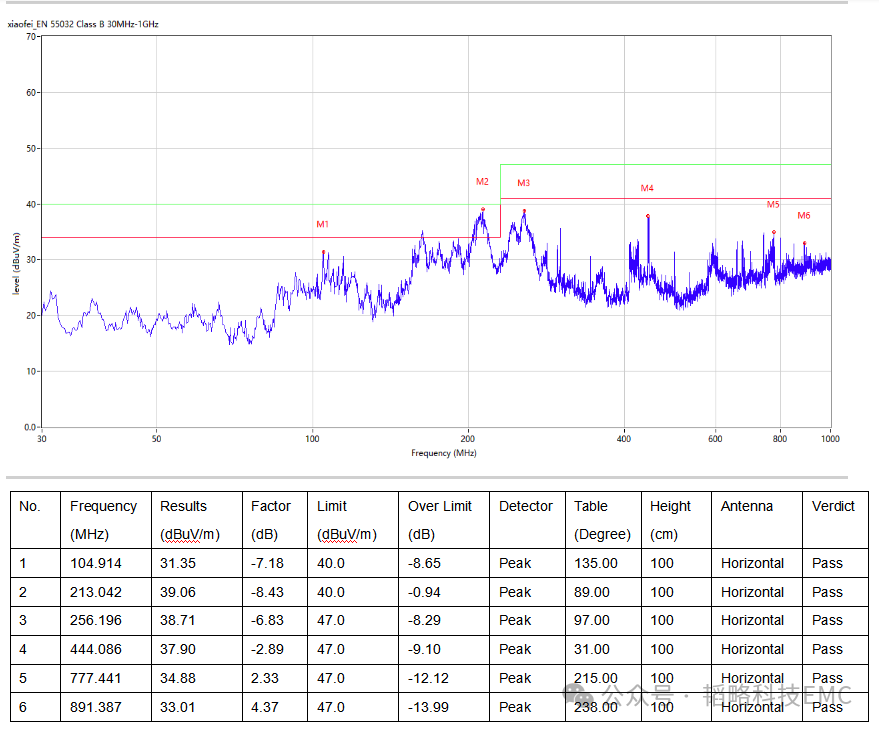Click the level (dBuV/m) y-axis label

click(16, 266)
